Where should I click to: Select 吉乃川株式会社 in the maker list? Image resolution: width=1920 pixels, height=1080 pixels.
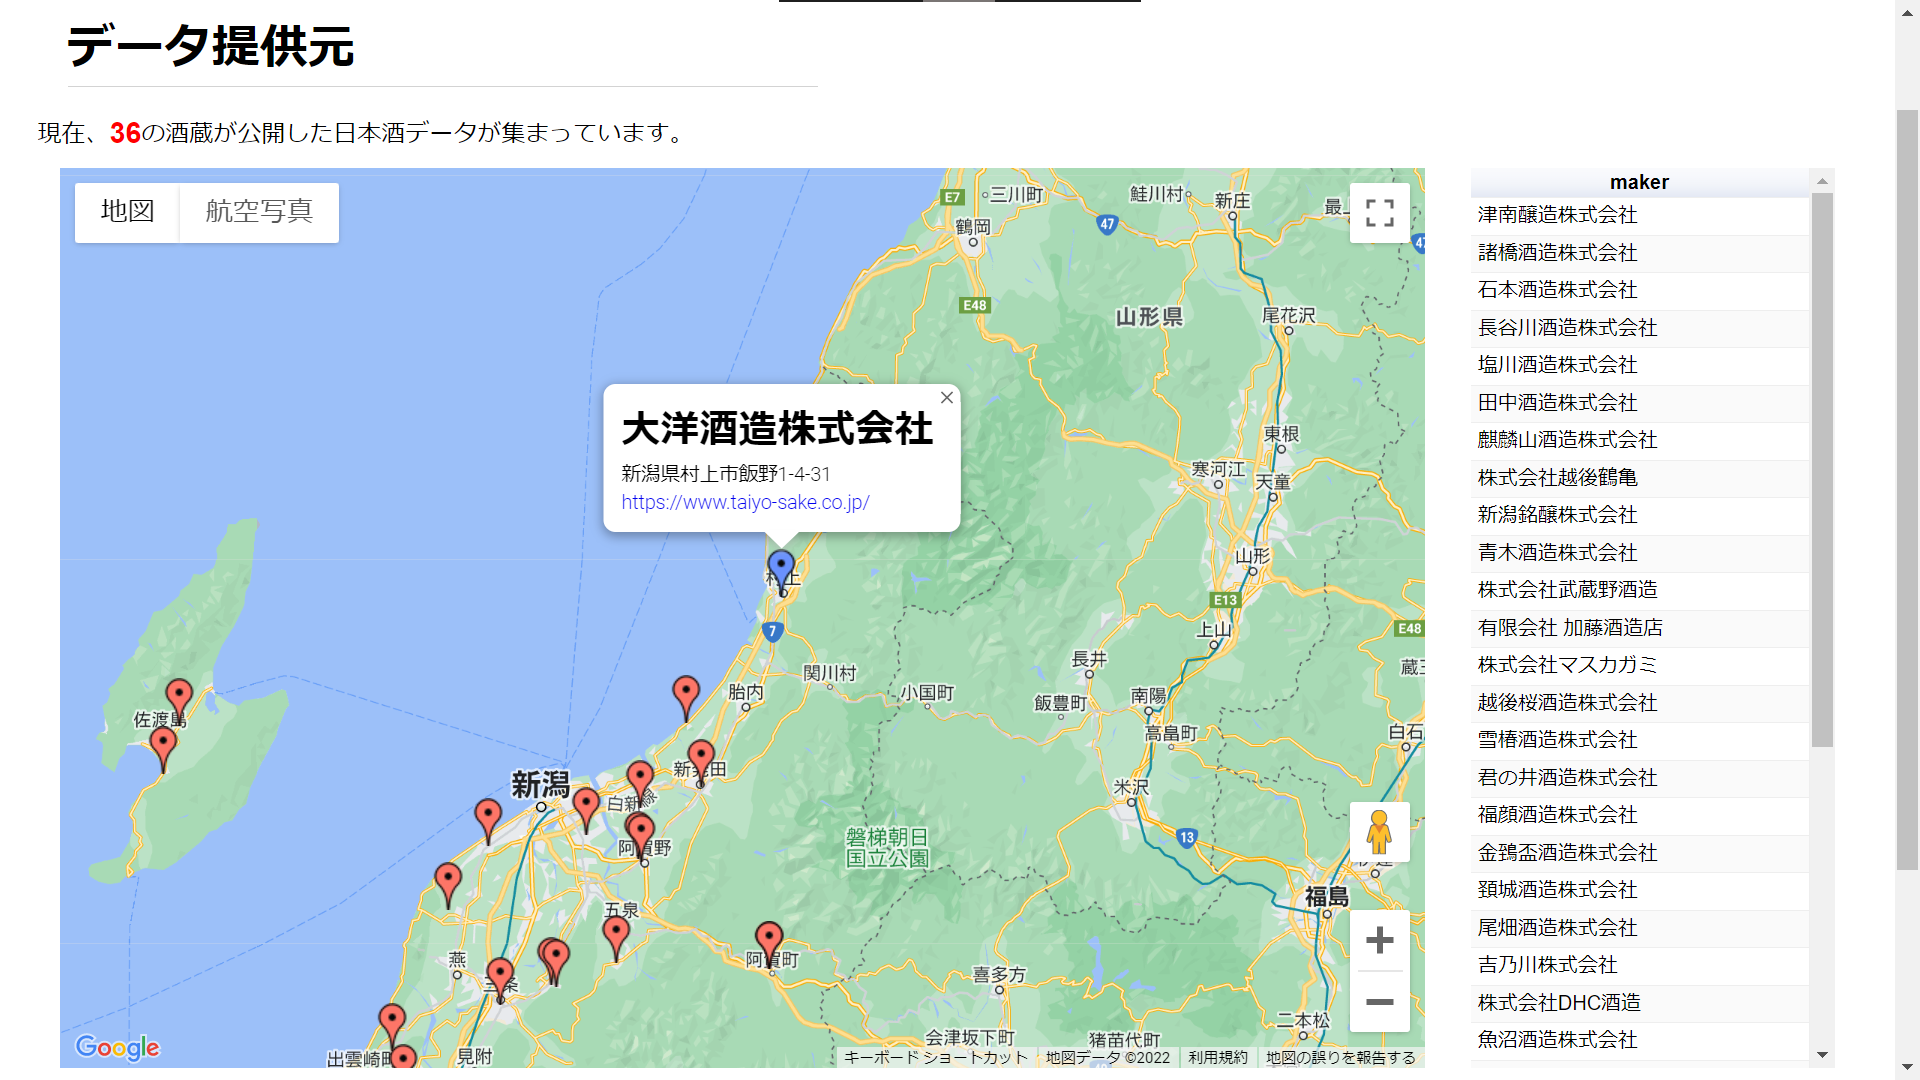coord(1548,965)
